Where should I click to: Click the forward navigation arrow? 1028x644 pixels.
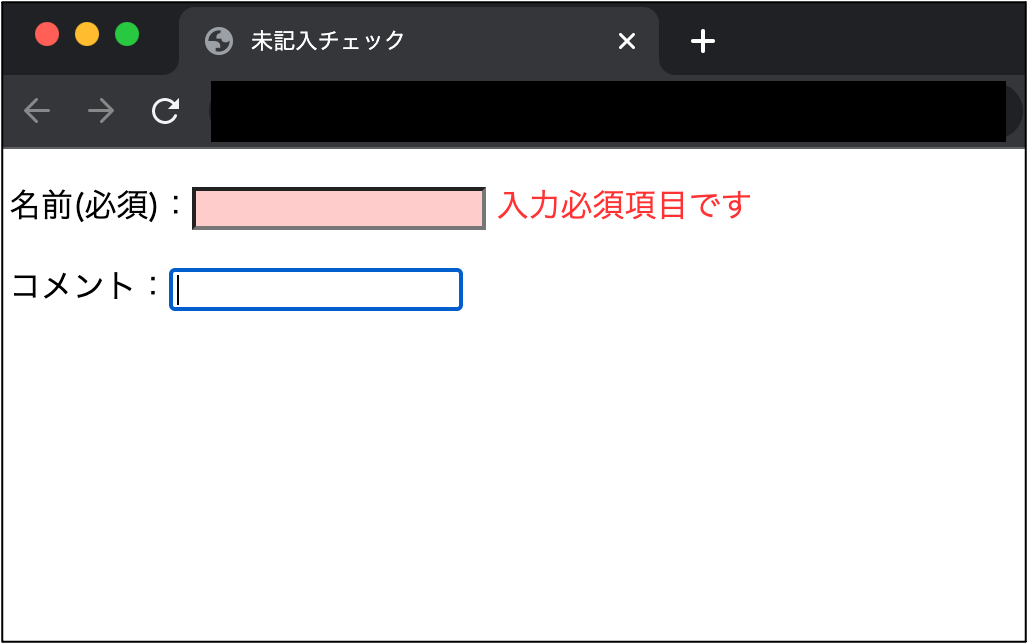pos(101,111)
